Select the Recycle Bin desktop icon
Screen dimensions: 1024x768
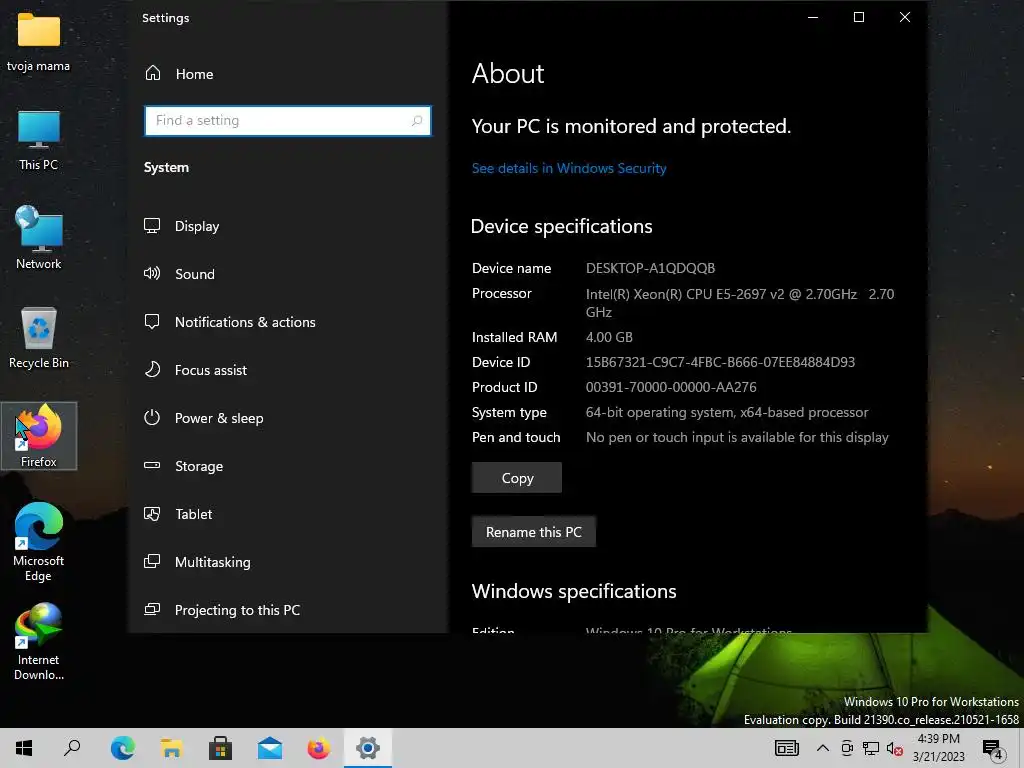tap(39, 338)
